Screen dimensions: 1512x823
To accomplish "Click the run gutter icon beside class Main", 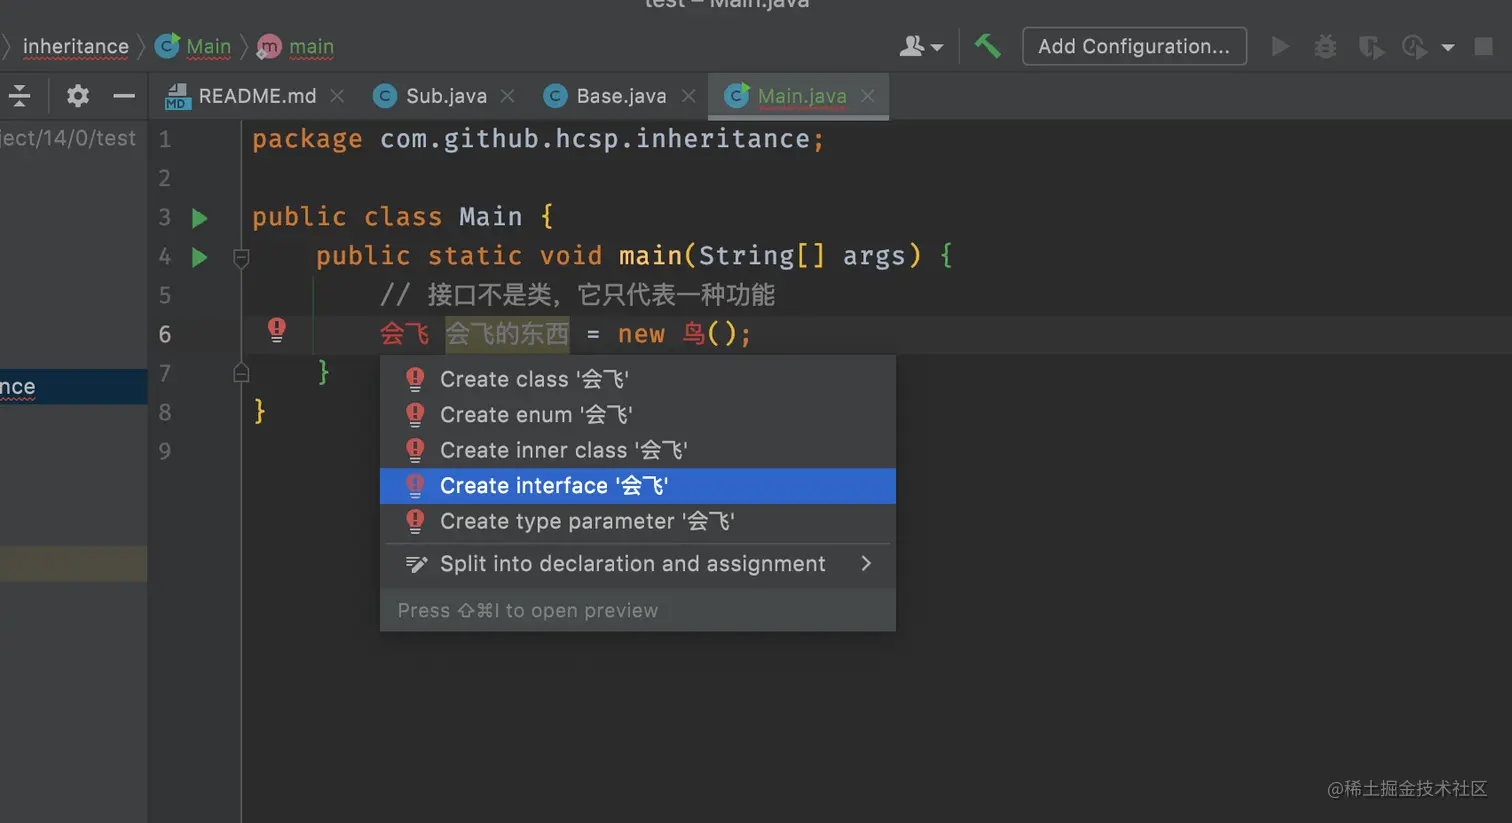I will point(199,218).
